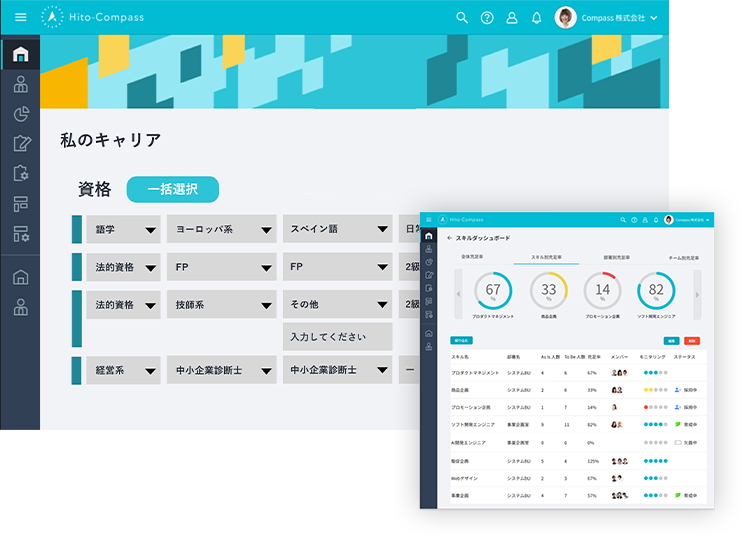Screen dimensions: 741x536
Task: Click the red 削除 button on the dashboard
Action: 691,341
